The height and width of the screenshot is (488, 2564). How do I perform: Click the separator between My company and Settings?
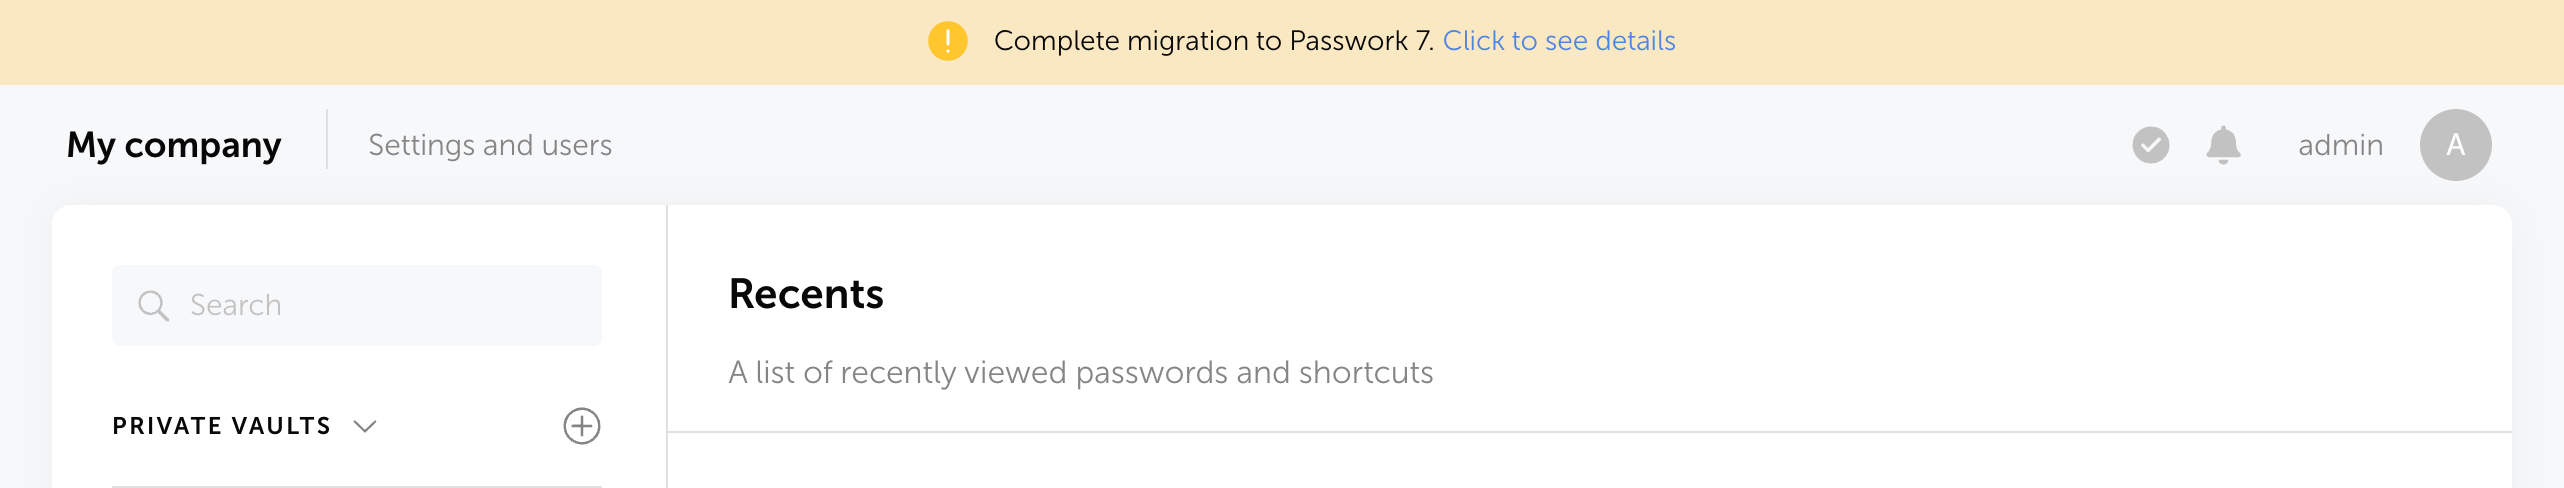point(327,140)
